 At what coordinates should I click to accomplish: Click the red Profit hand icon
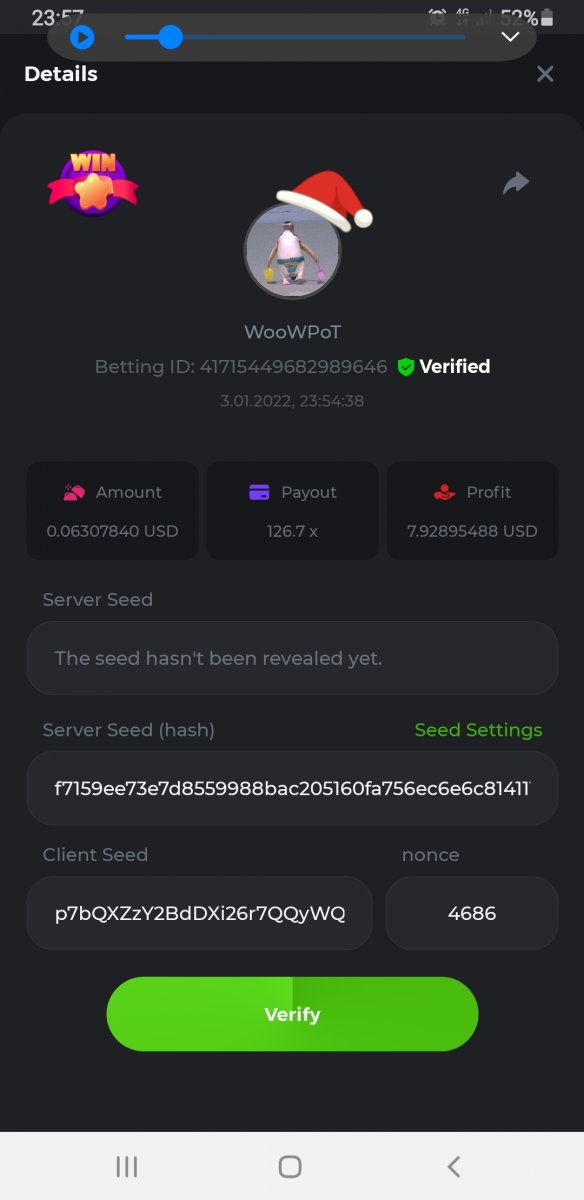click(x=445, y=492)
